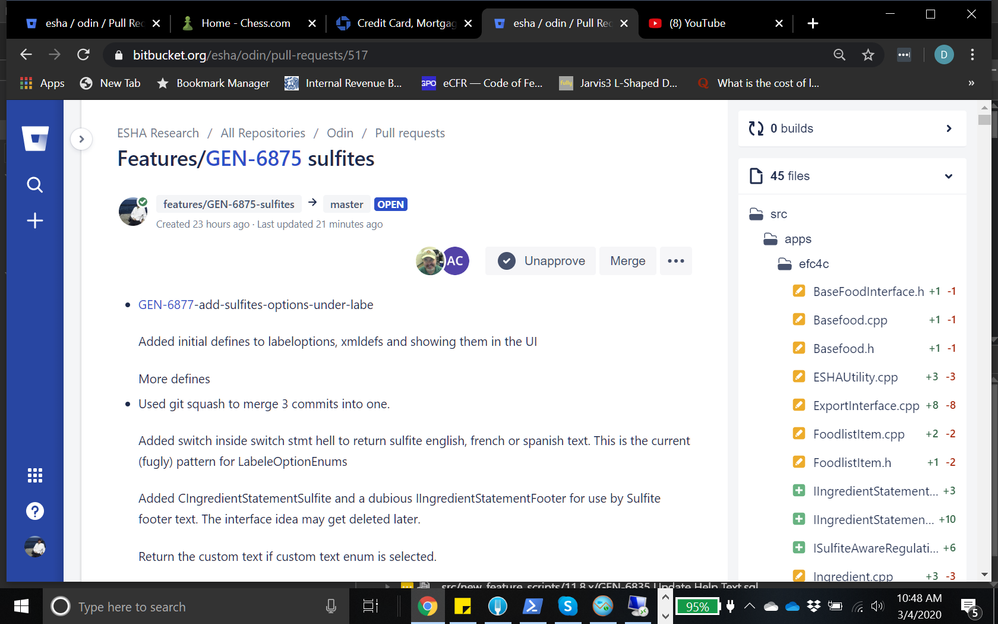
Task: Collapse the efc4c folder
Action: 803,264
